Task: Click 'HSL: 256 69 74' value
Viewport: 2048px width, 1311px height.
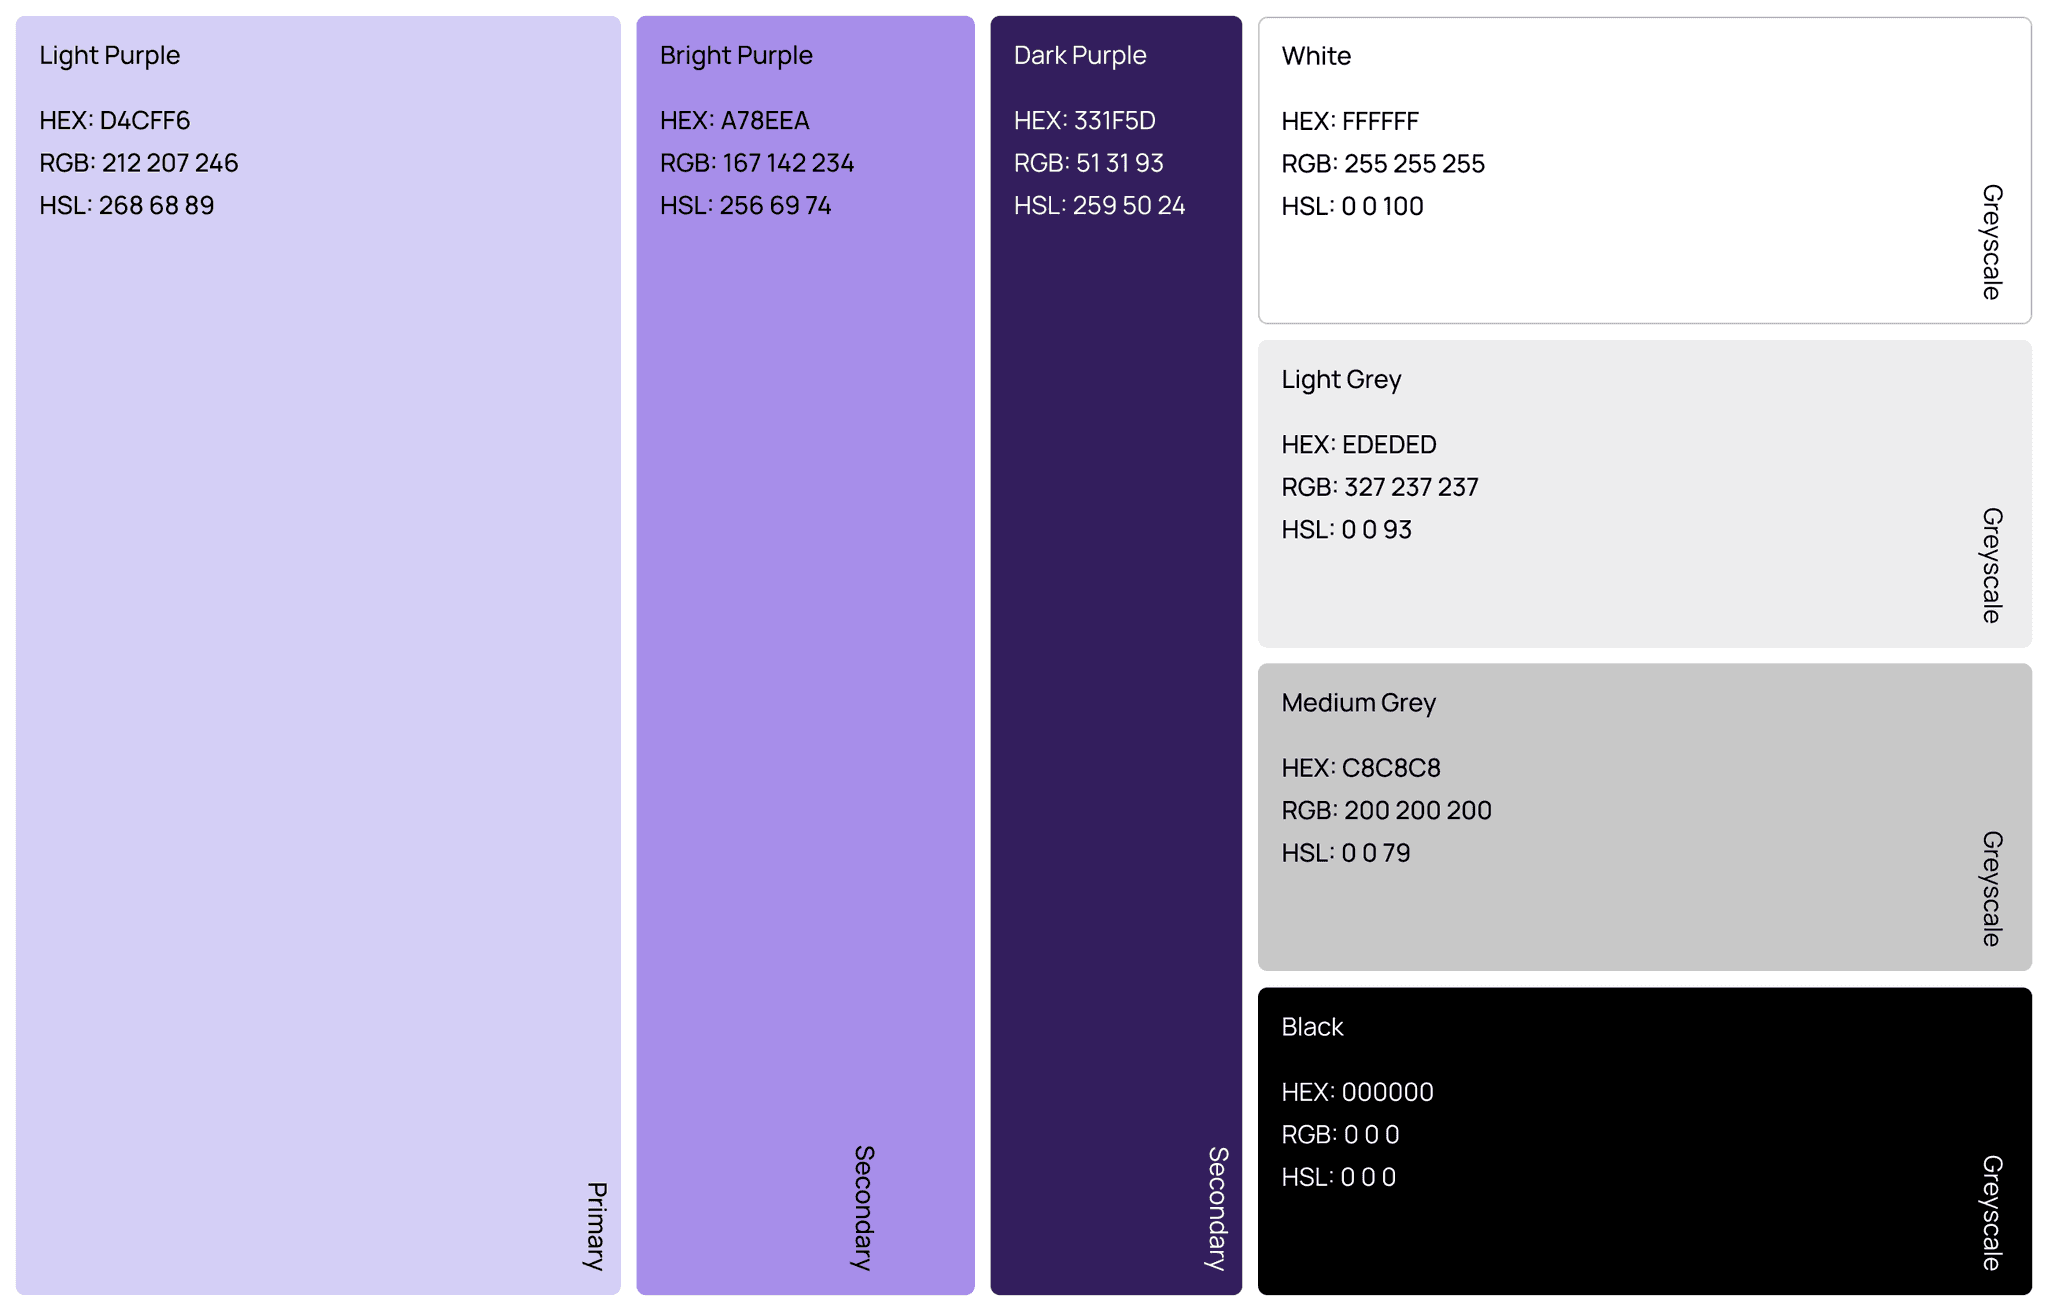Action: [x=746, y=205]
